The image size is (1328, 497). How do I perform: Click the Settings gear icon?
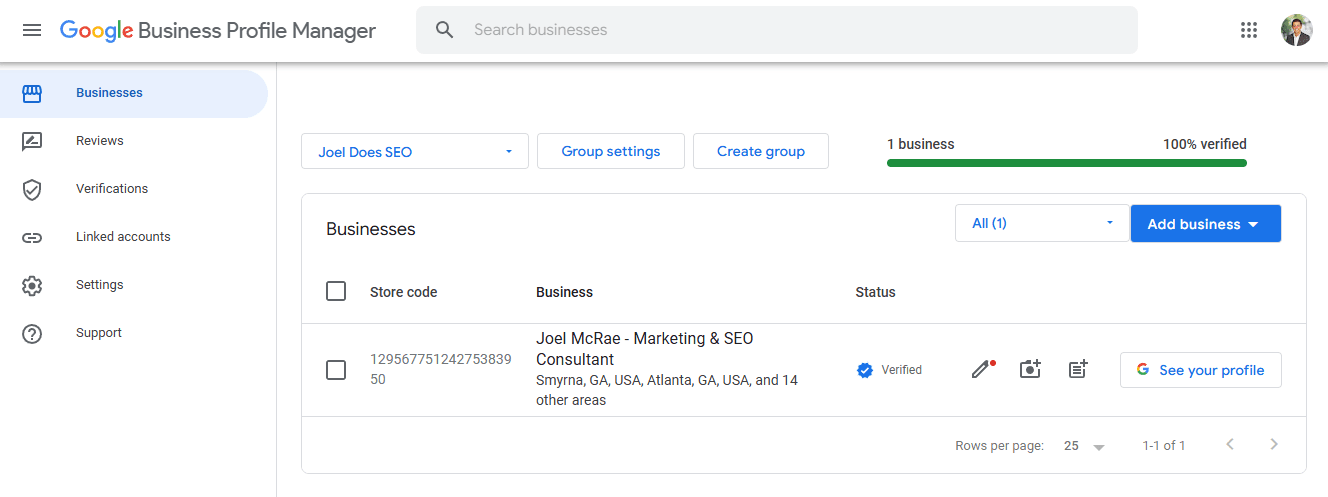pyautogui.click(x=32, y=285)
